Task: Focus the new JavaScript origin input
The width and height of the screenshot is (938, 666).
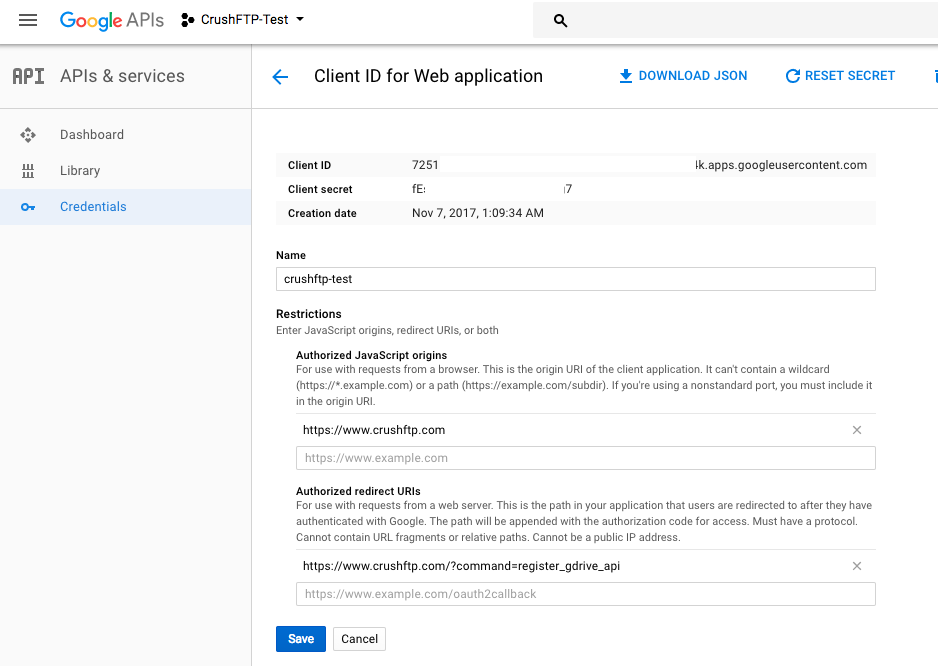Action: [586, 458]
